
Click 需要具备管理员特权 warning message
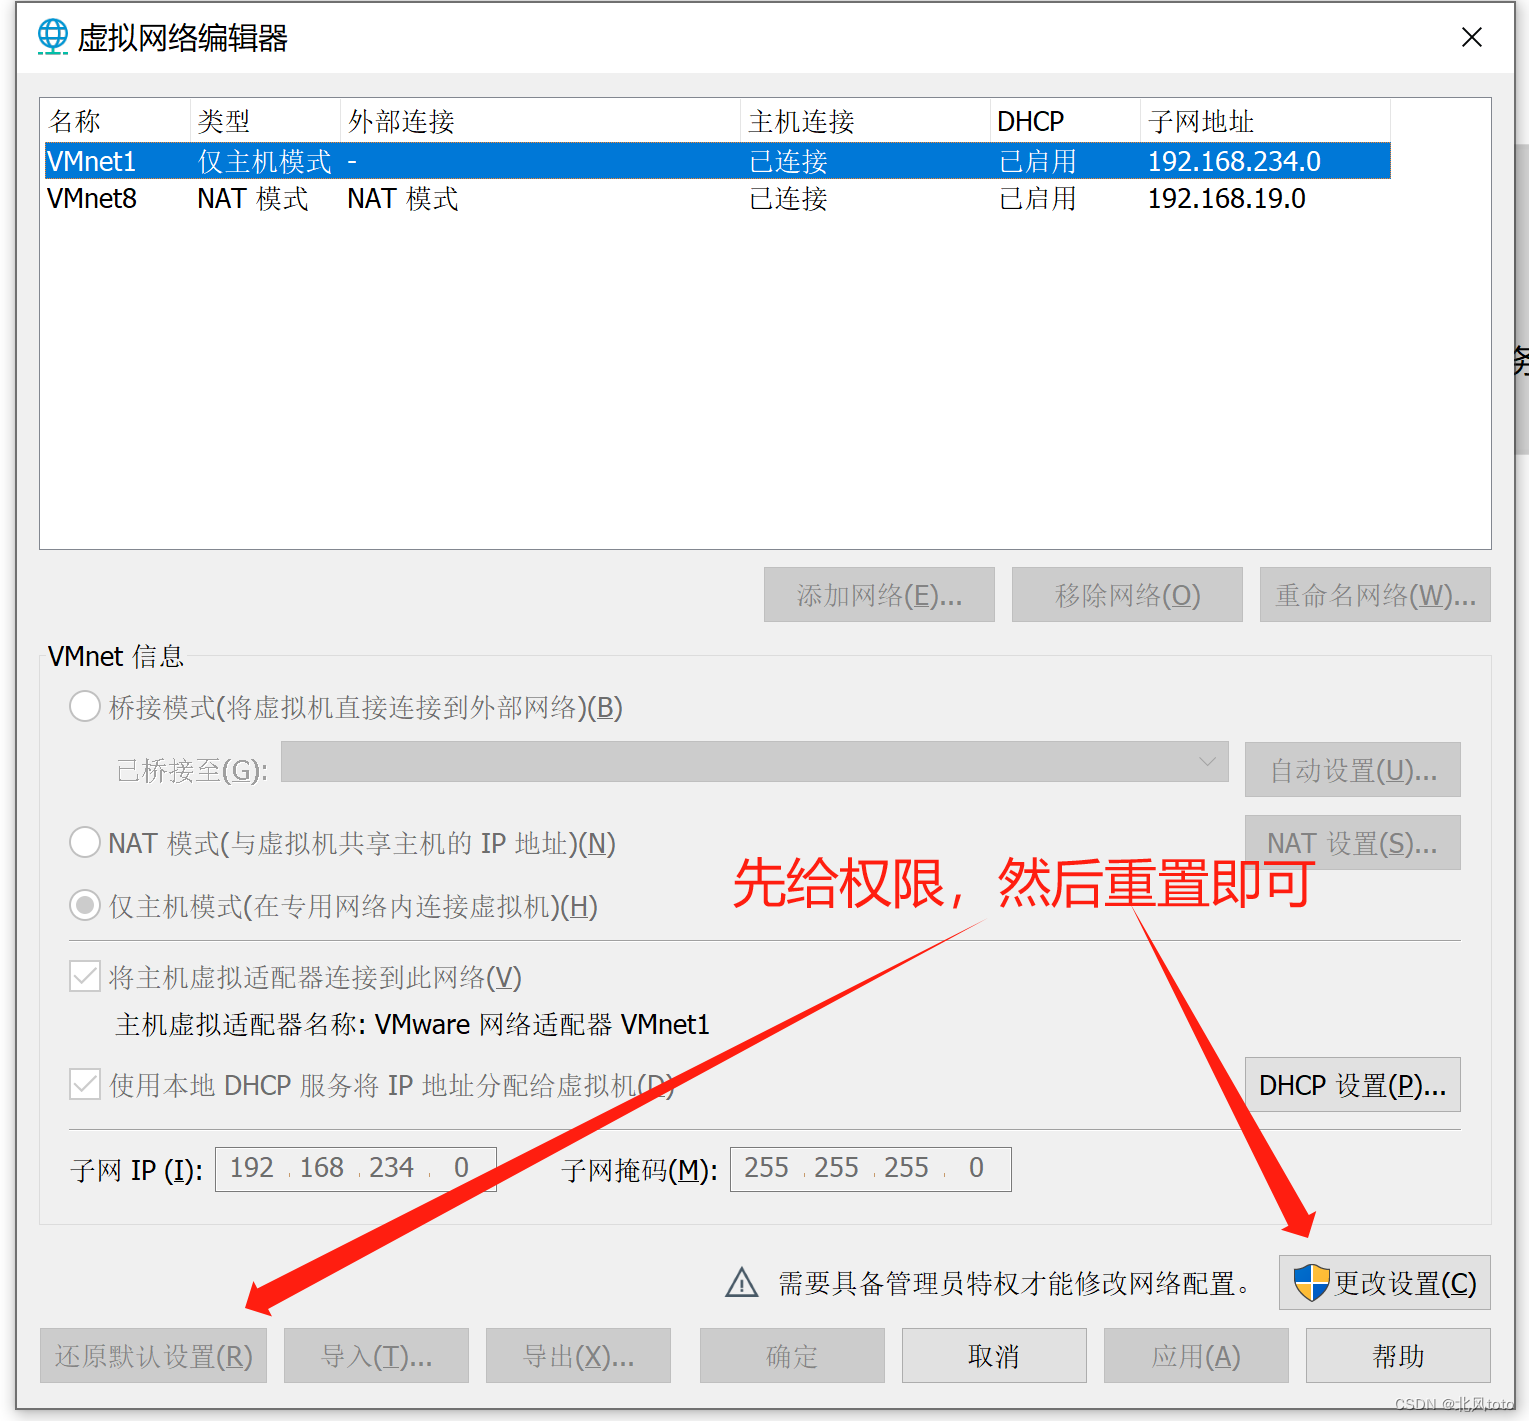[1015, 1283]
